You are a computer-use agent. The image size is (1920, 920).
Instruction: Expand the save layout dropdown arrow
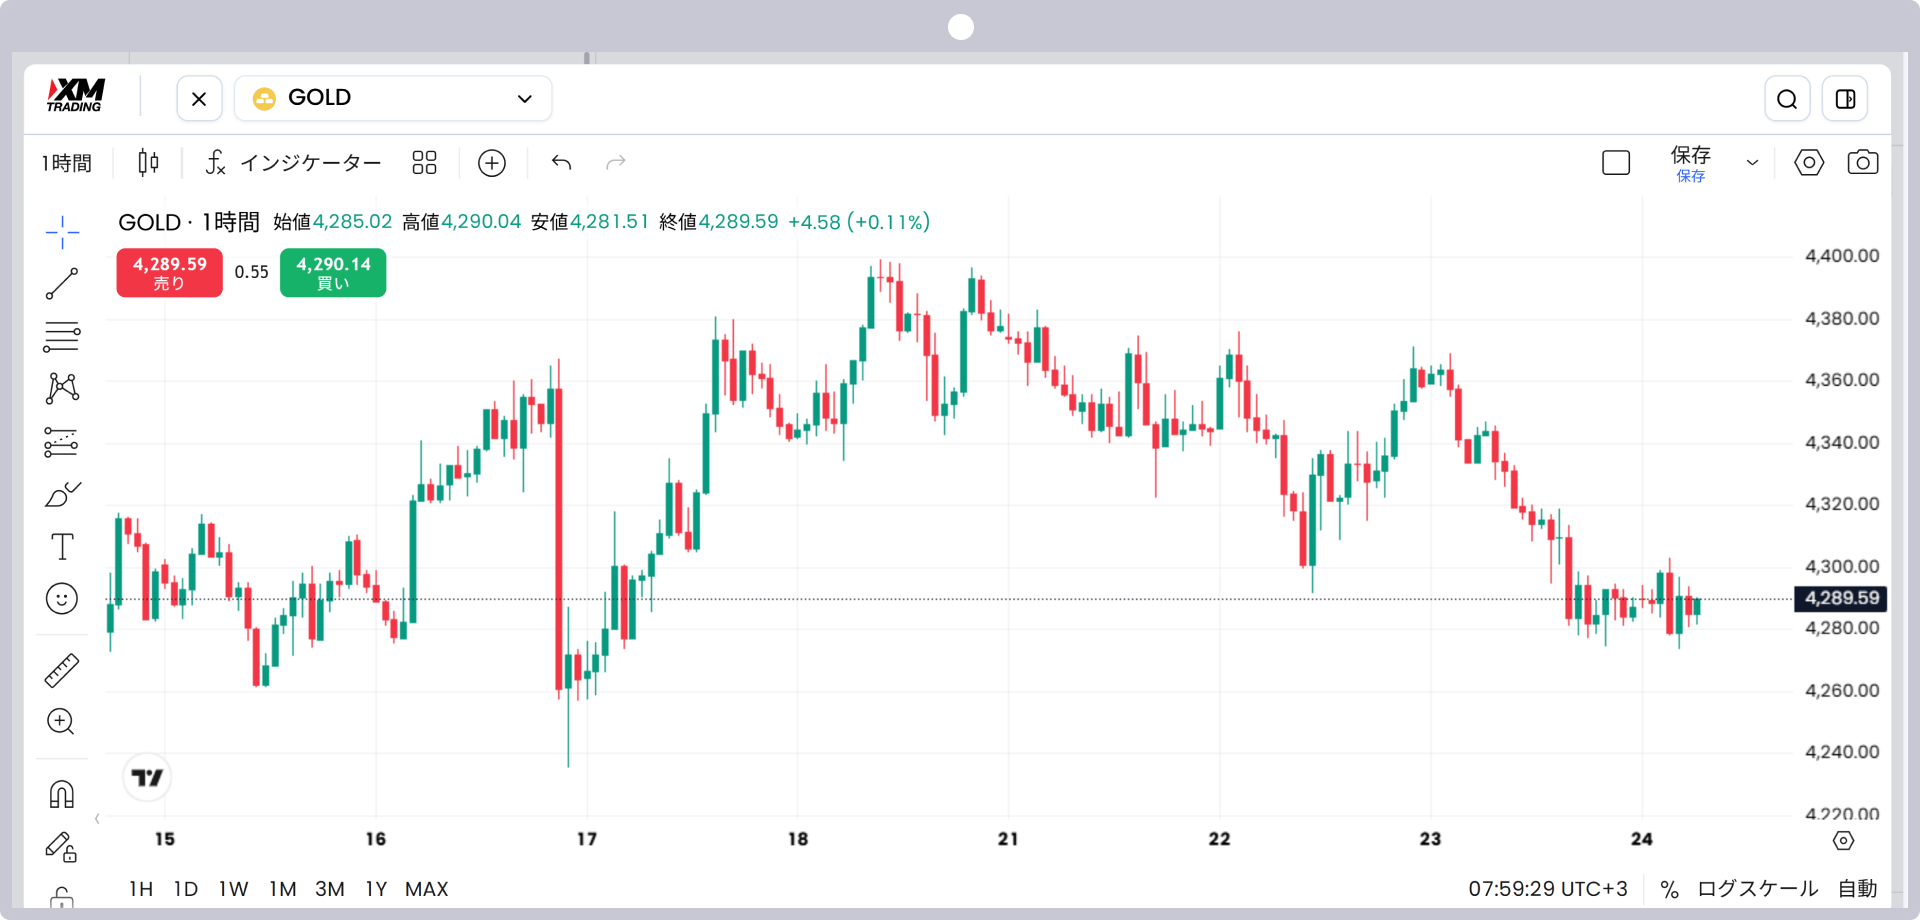tap(1752, 163)
